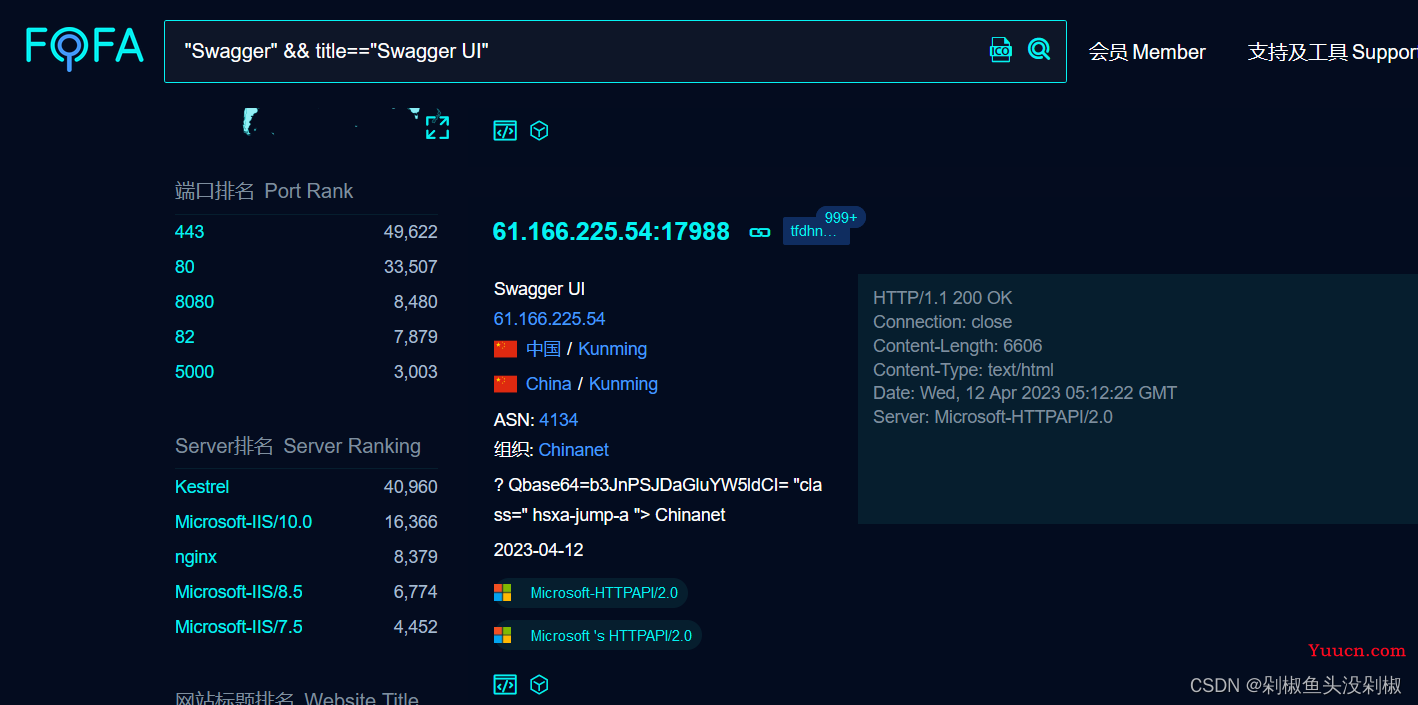Click cube icon below Microsoft 's HTTPAPI/2.0 tag
Viewport: 1418px width, 705px height.
[539, 685]
